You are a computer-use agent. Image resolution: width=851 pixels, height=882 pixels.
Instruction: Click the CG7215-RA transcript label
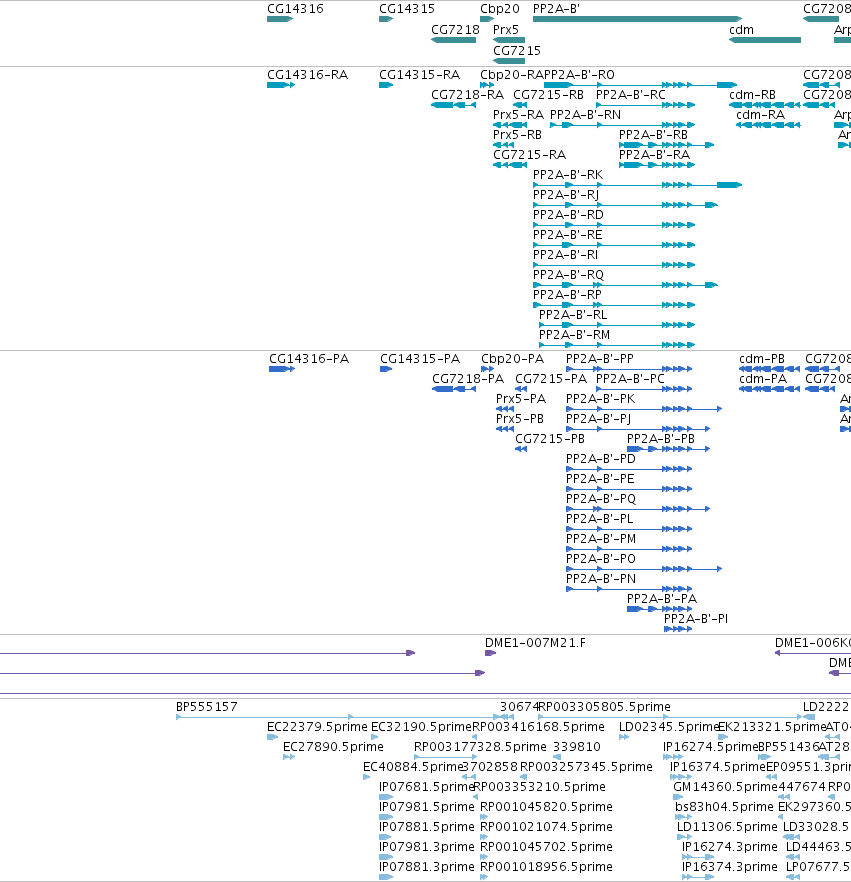pos(530,155)
